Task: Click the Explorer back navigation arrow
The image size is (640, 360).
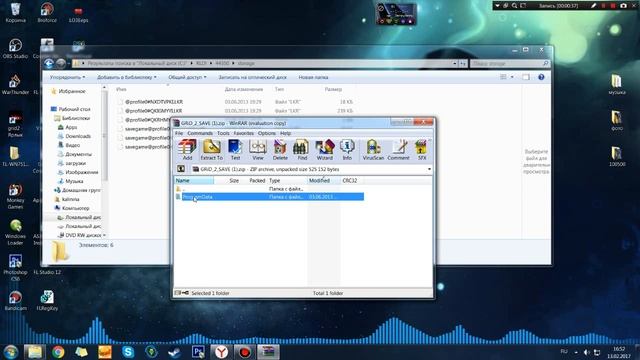Action: tap(49, 63)
